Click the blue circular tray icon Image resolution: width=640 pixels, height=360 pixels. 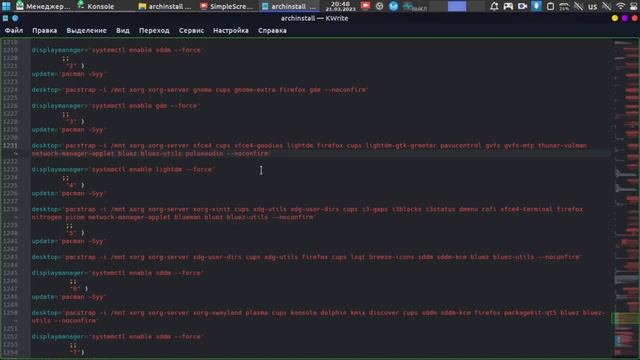click(x=393, y=6)
